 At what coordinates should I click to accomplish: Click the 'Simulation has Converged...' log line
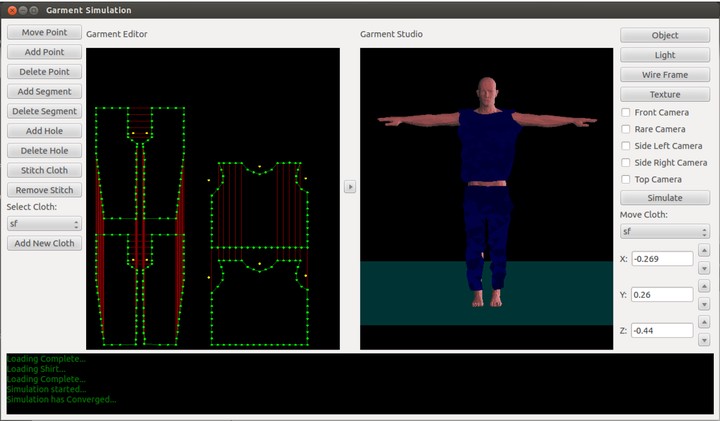pyautogui.click(x=62, y=399)
